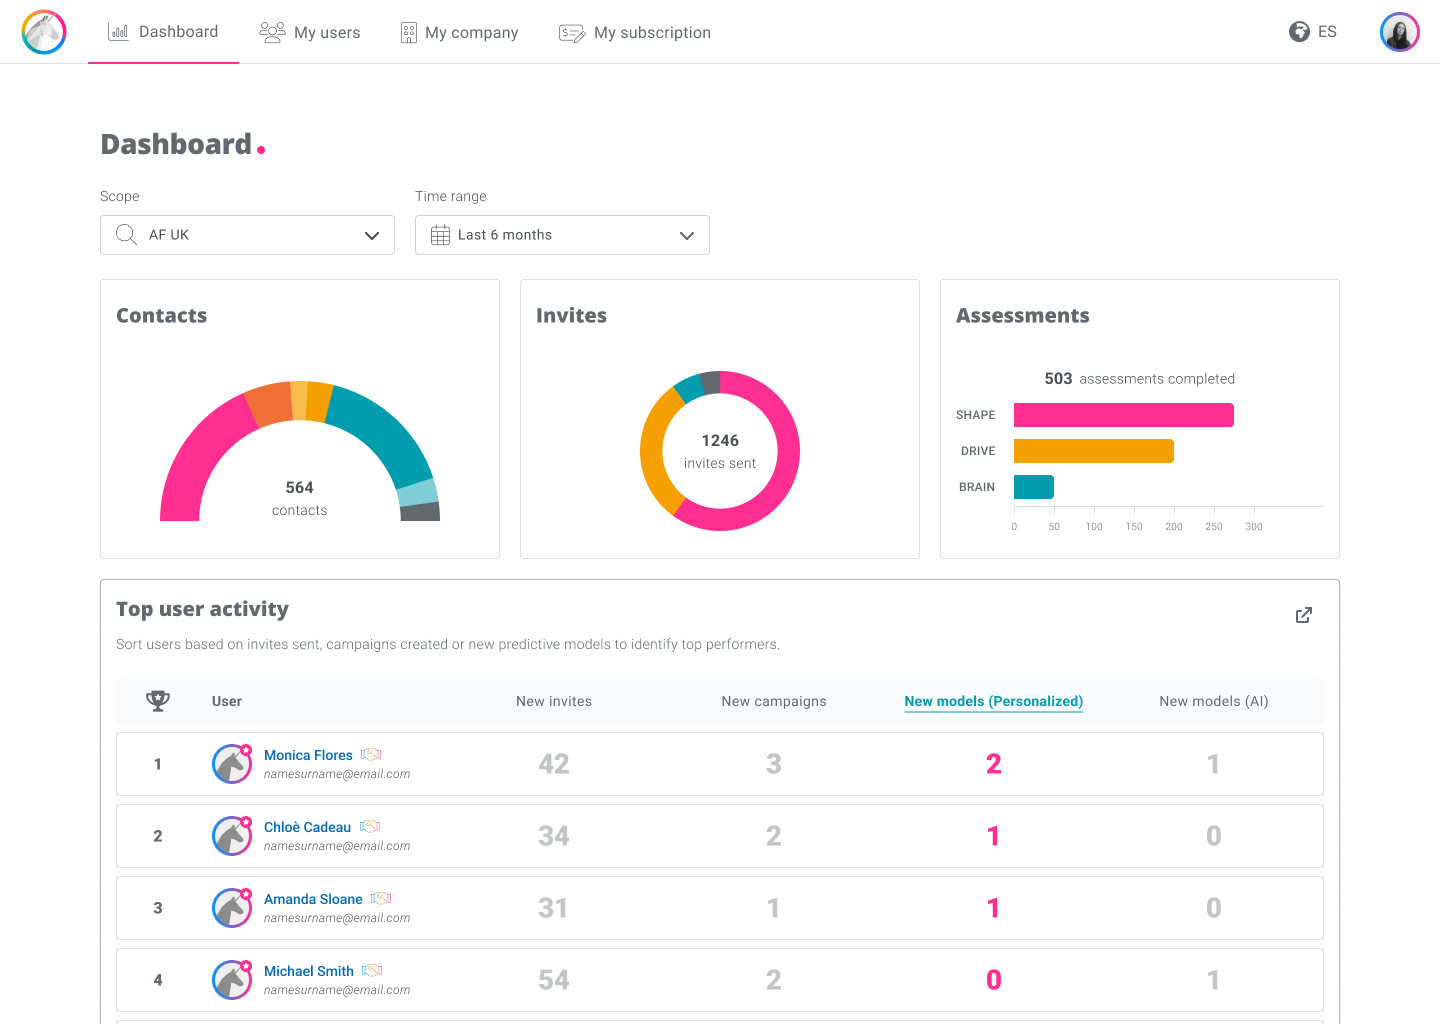Open My subscription tab

[x=635, y=32]
